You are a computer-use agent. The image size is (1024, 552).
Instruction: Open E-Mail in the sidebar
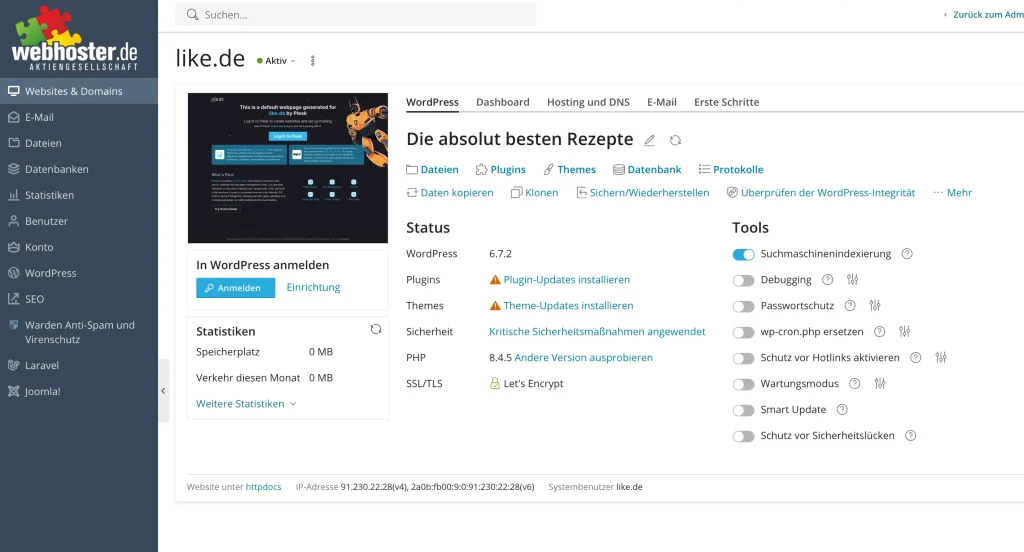[79, 118]
